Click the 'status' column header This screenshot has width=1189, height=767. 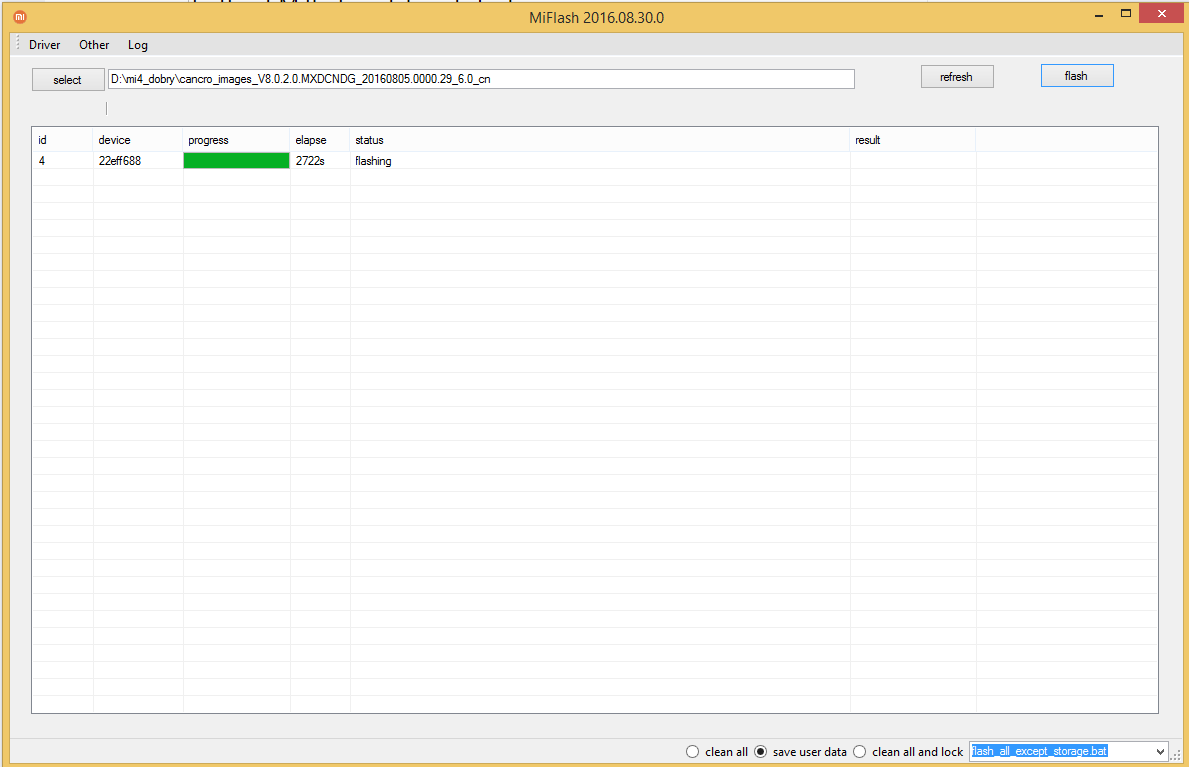(x=369, y=140)
